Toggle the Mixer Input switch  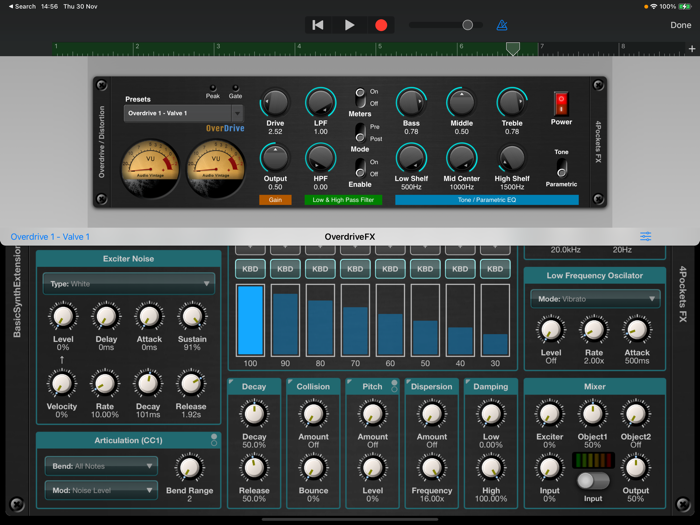(x=593, y=481)
